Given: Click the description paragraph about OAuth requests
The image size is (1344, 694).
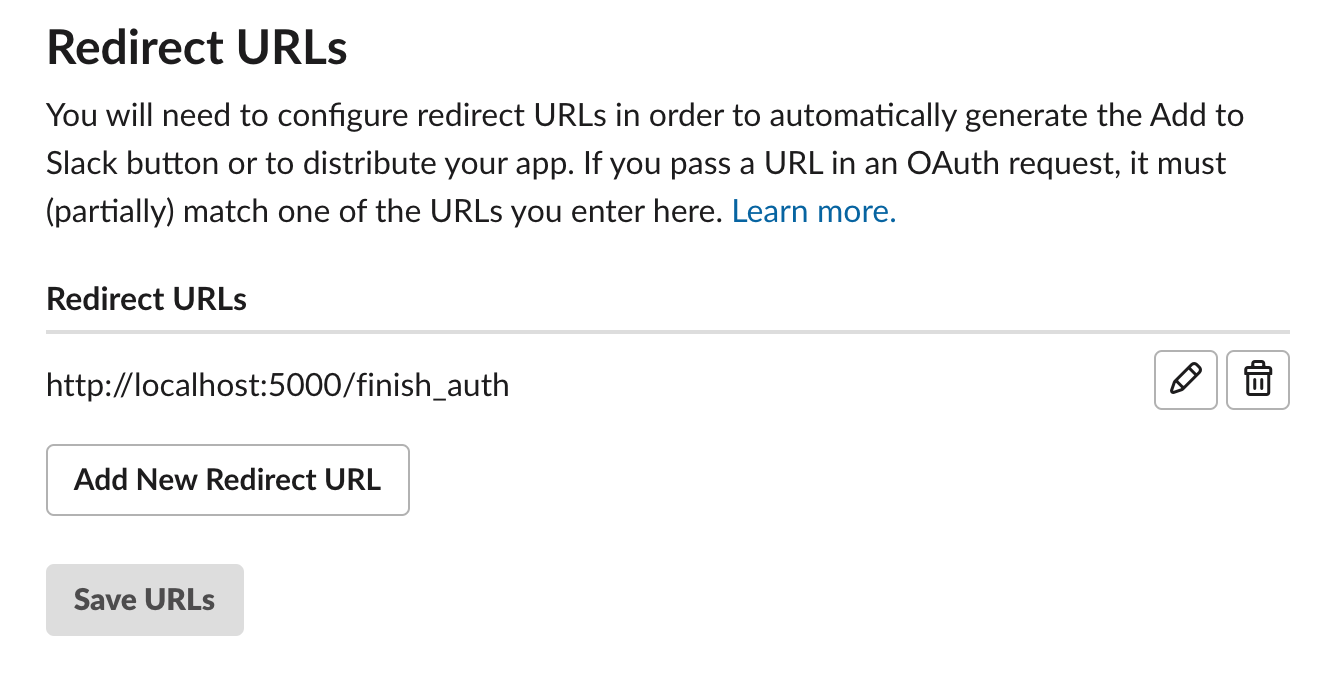Looking at the screenshot, I should click(645, 163).
